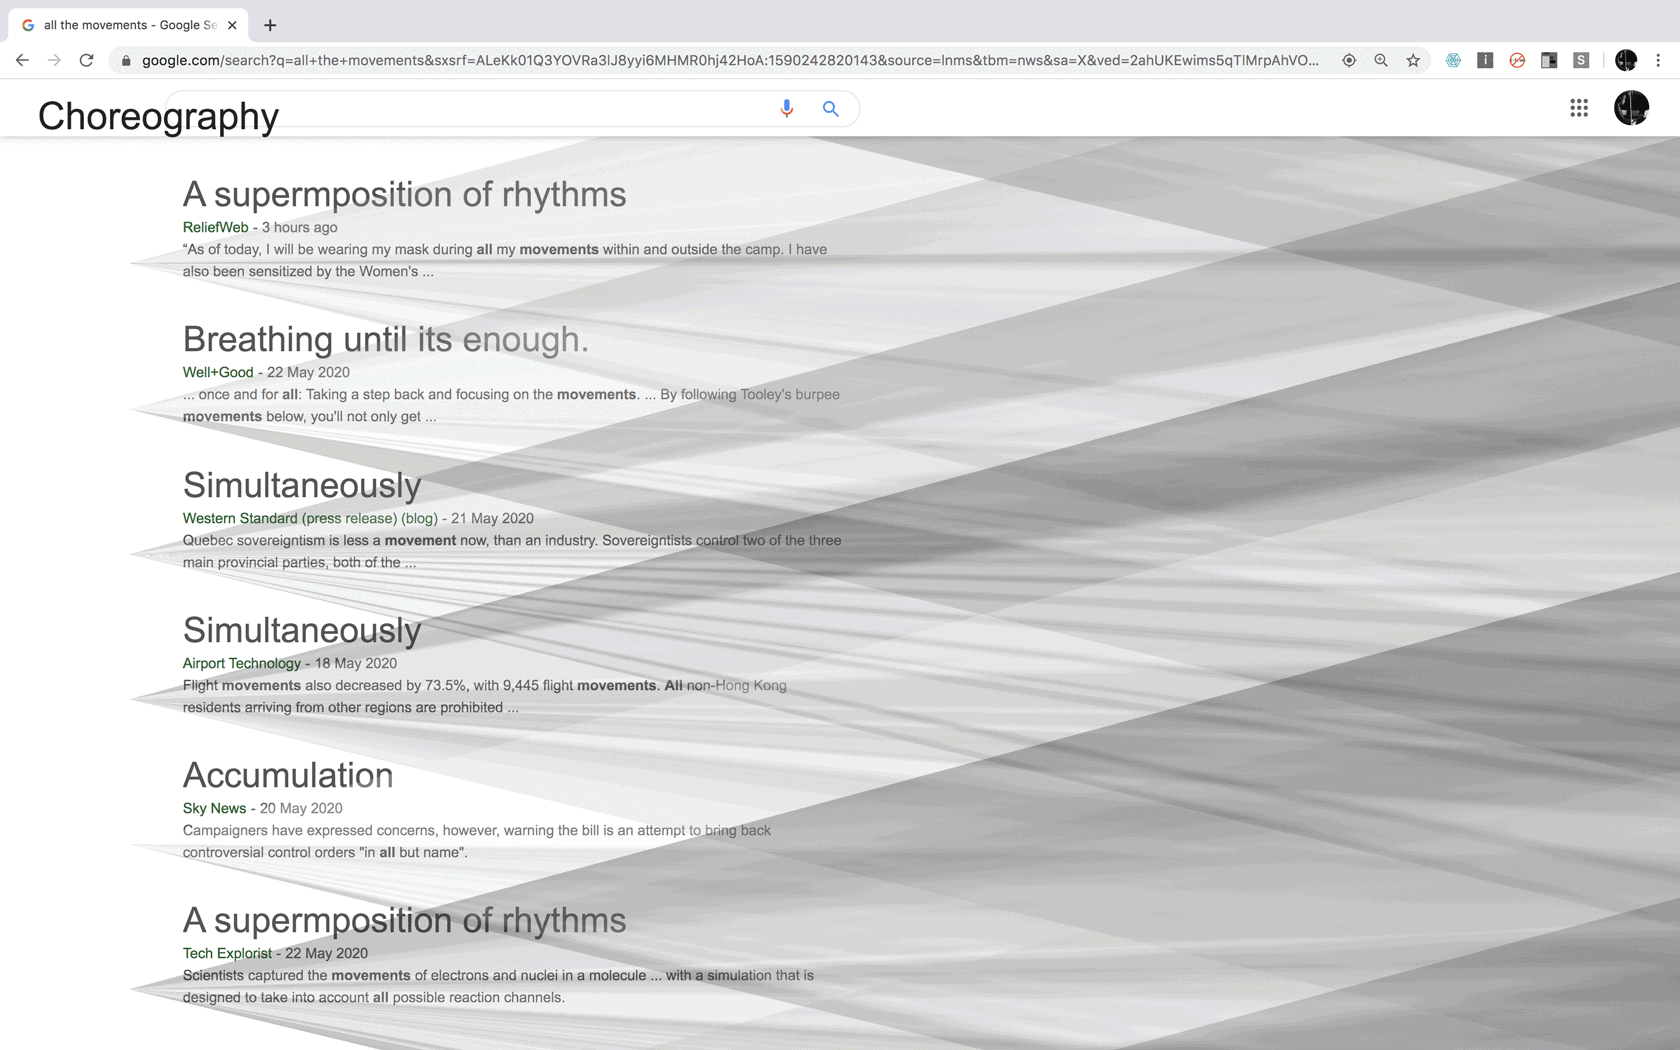Close the 'all the movements' tab
This screenshot has width=1680, height=1050.
click(232, 25)
